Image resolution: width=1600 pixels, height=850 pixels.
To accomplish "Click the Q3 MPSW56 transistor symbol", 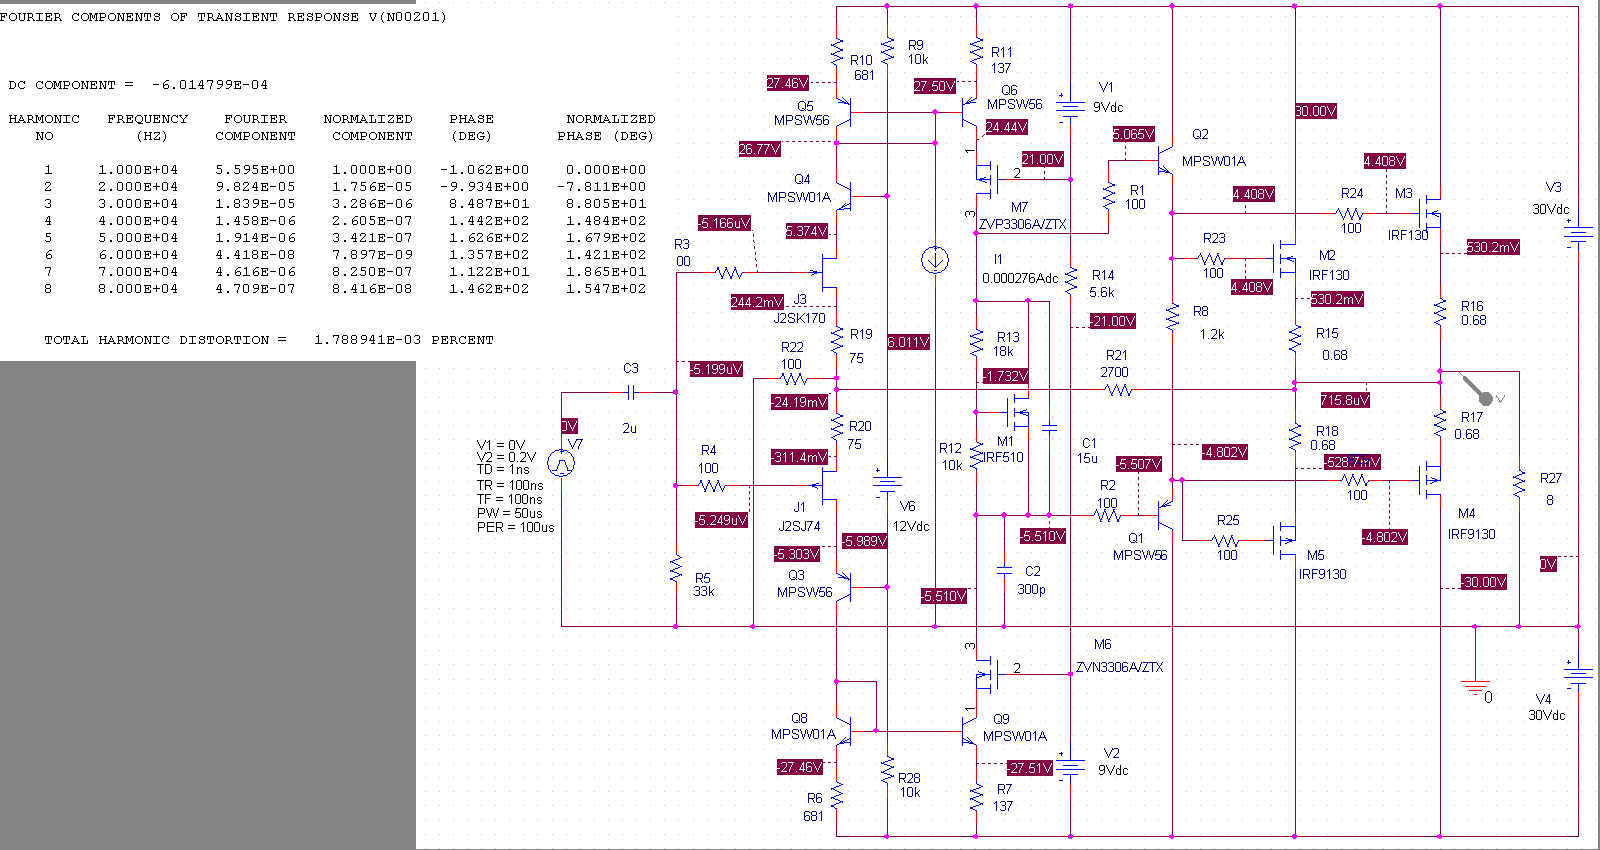I will click(844, 587).
